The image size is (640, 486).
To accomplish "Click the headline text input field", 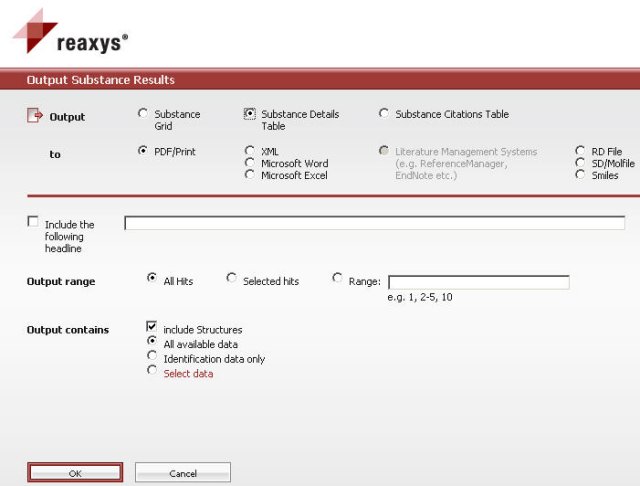I will coord(374,223).
